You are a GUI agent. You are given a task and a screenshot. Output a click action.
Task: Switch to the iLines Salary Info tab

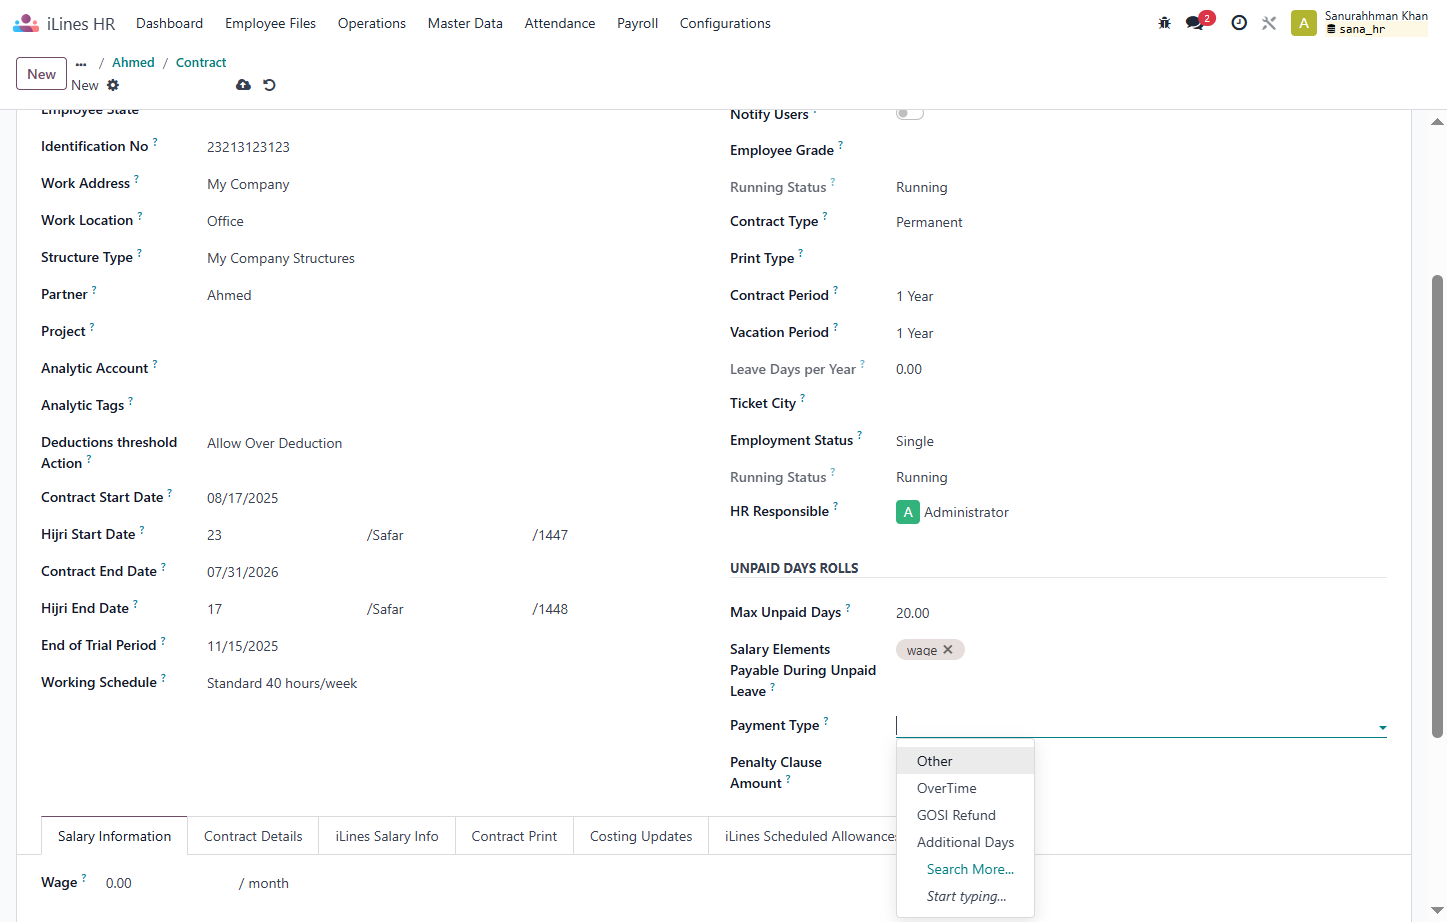(x=387, y=836)
